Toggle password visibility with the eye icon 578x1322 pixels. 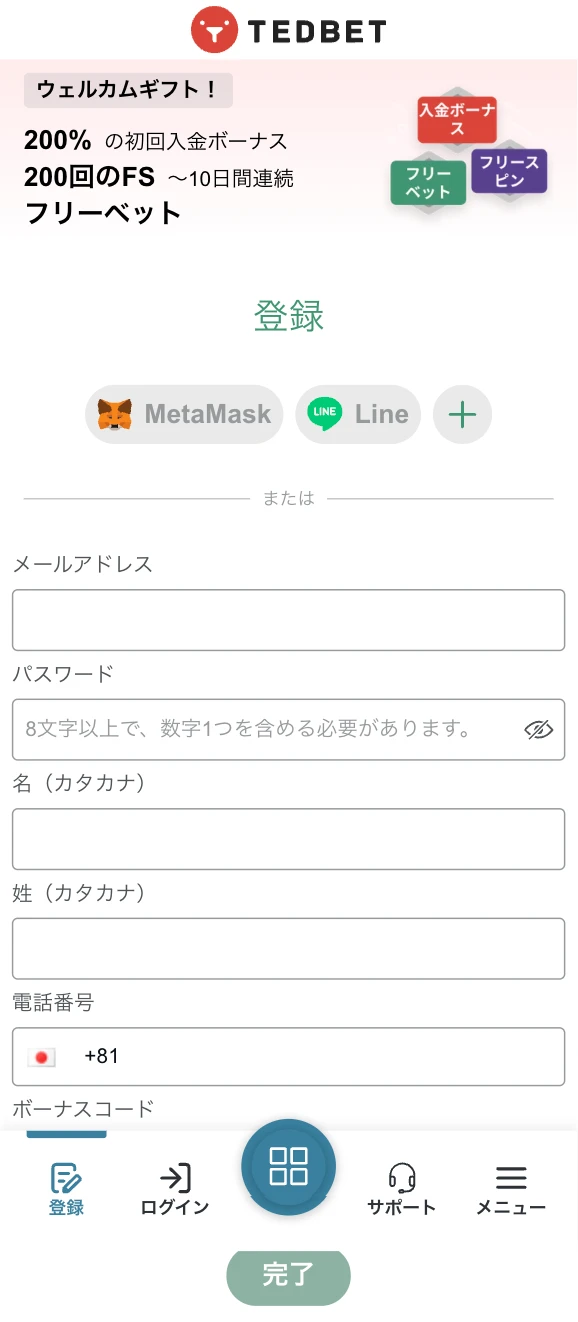click(x=539, y=729)
